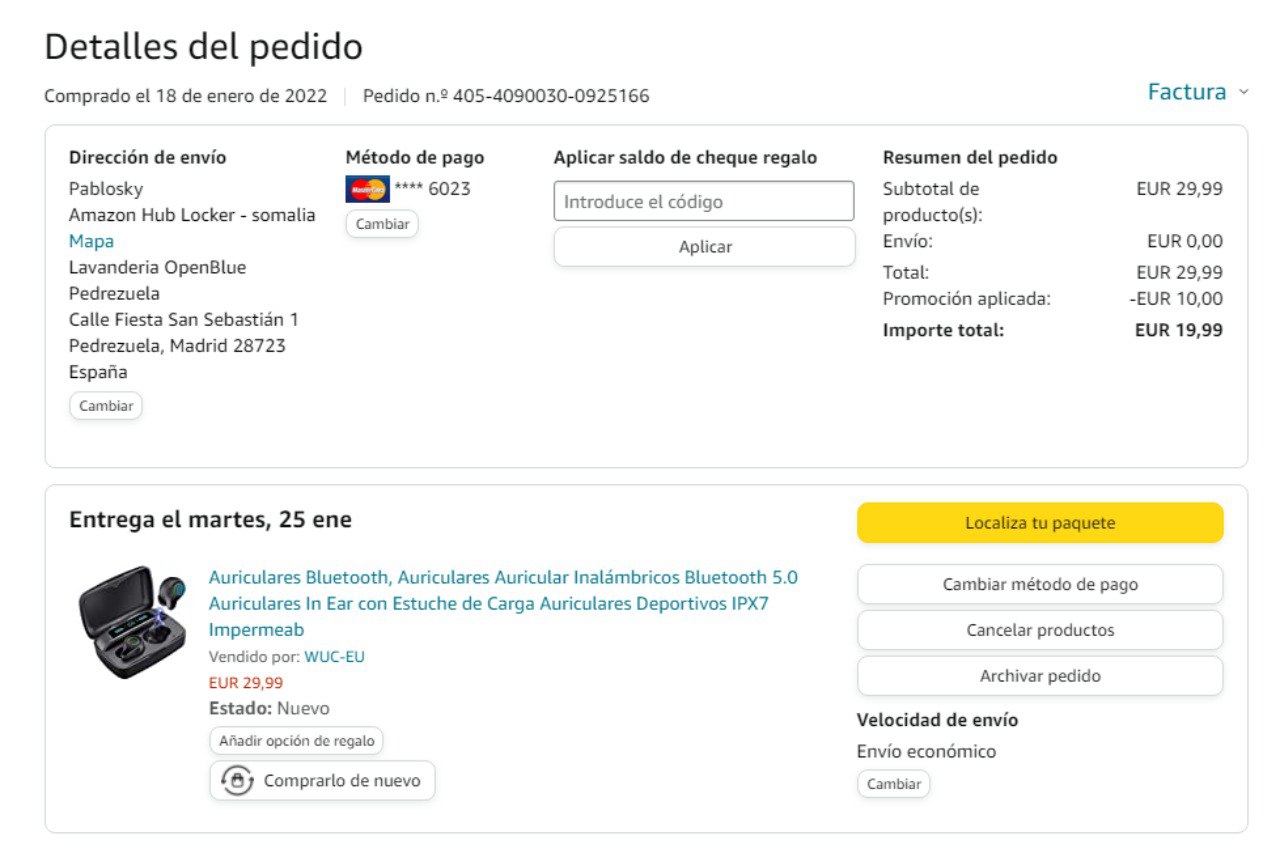This screenshot has height=857, width=1280.
Task: Open the Mapa link for the locker
Action: tap(91, 241)
